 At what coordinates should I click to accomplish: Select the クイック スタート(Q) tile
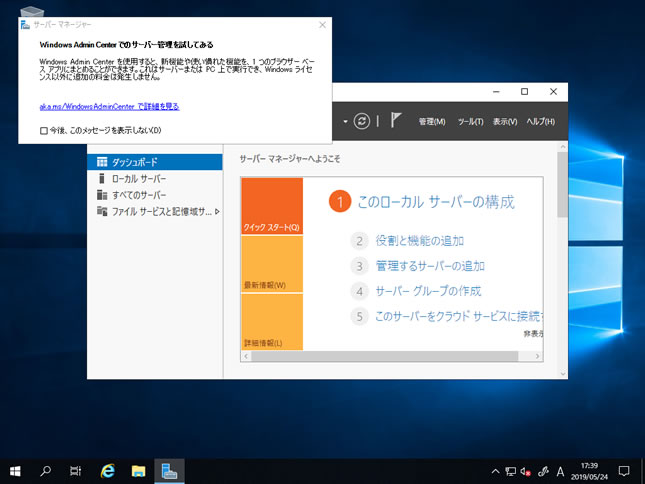click(x=272, y=206)
